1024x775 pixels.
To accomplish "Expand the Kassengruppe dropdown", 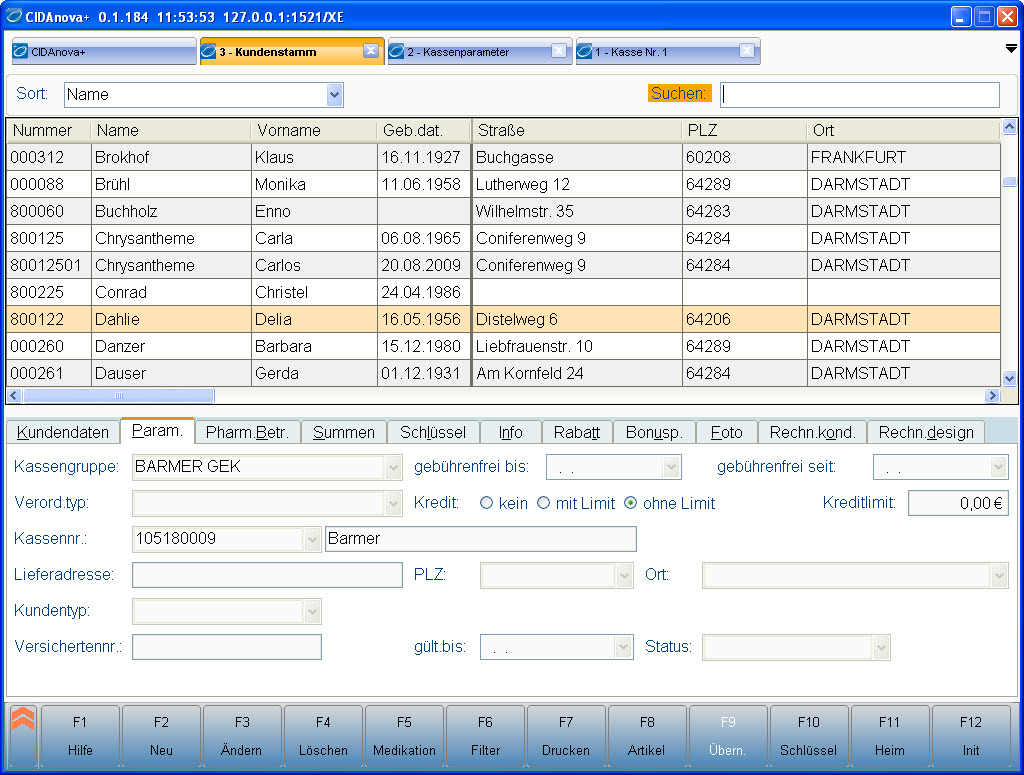I will click(393, 467).
